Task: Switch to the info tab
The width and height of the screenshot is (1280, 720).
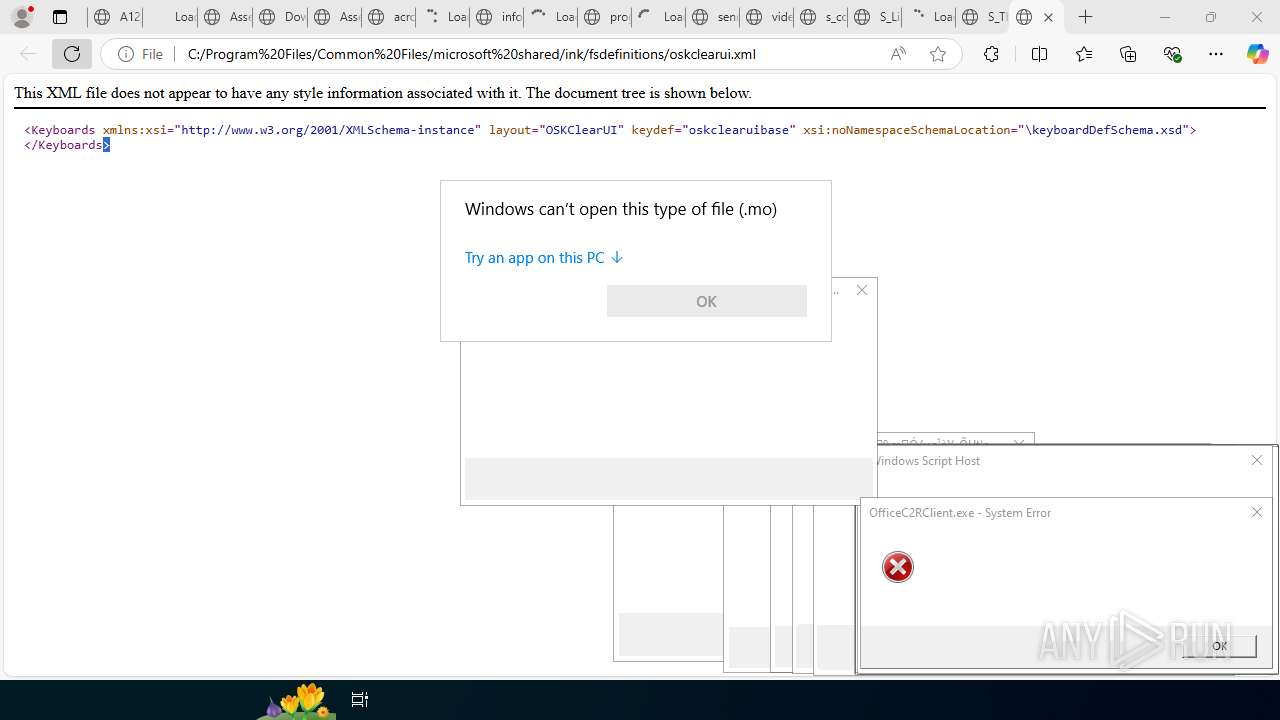Action: click(x=497, y=17)
